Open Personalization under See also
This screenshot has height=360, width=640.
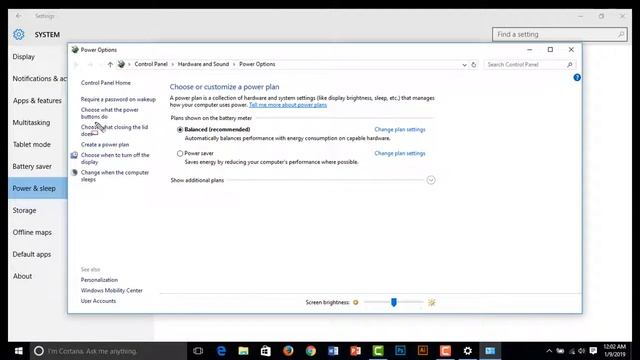point(99,280)
